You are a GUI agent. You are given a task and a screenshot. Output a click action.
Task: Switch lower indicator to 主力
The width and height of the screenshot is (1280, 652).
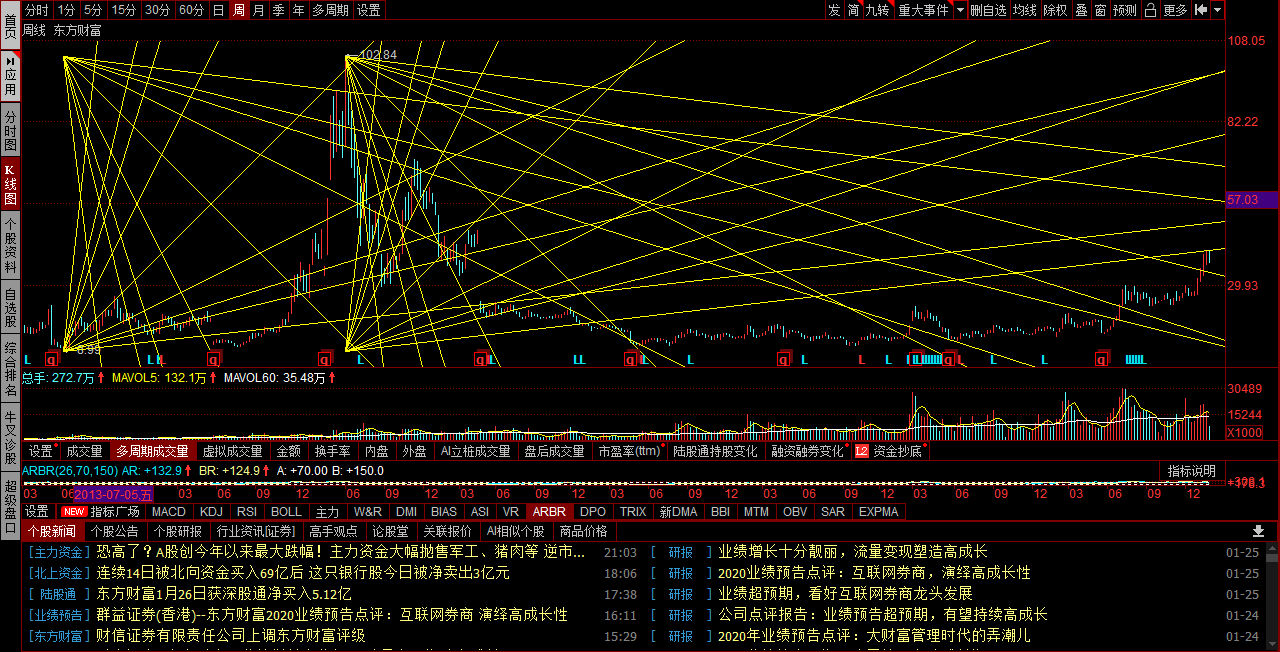(327, 511)
